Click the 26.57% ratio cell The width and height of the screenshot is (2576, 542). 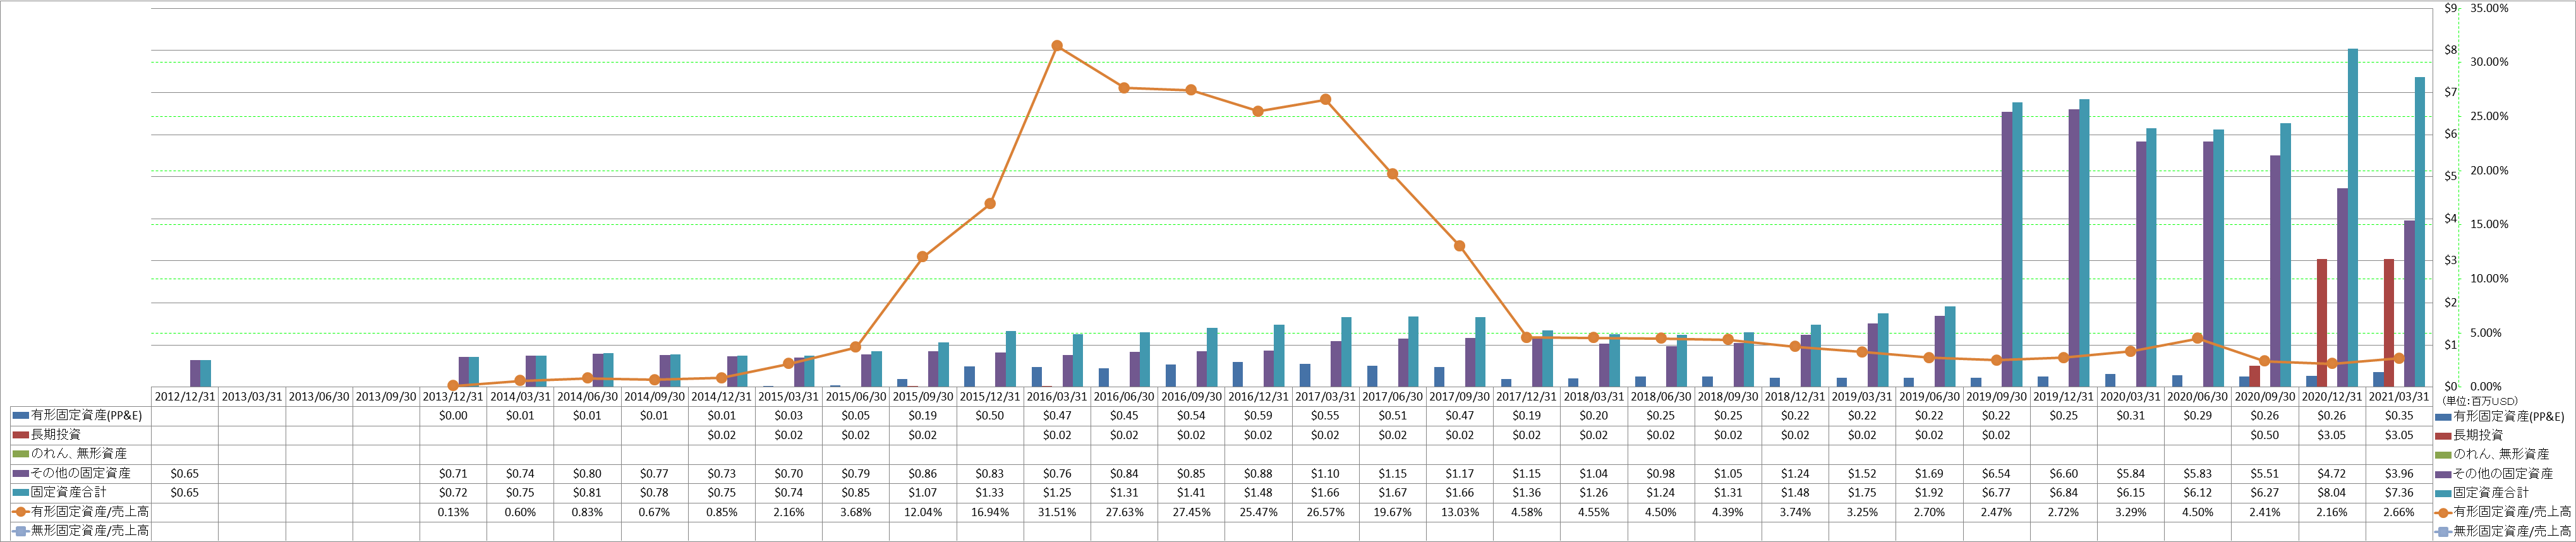[x=1325, y=512]
